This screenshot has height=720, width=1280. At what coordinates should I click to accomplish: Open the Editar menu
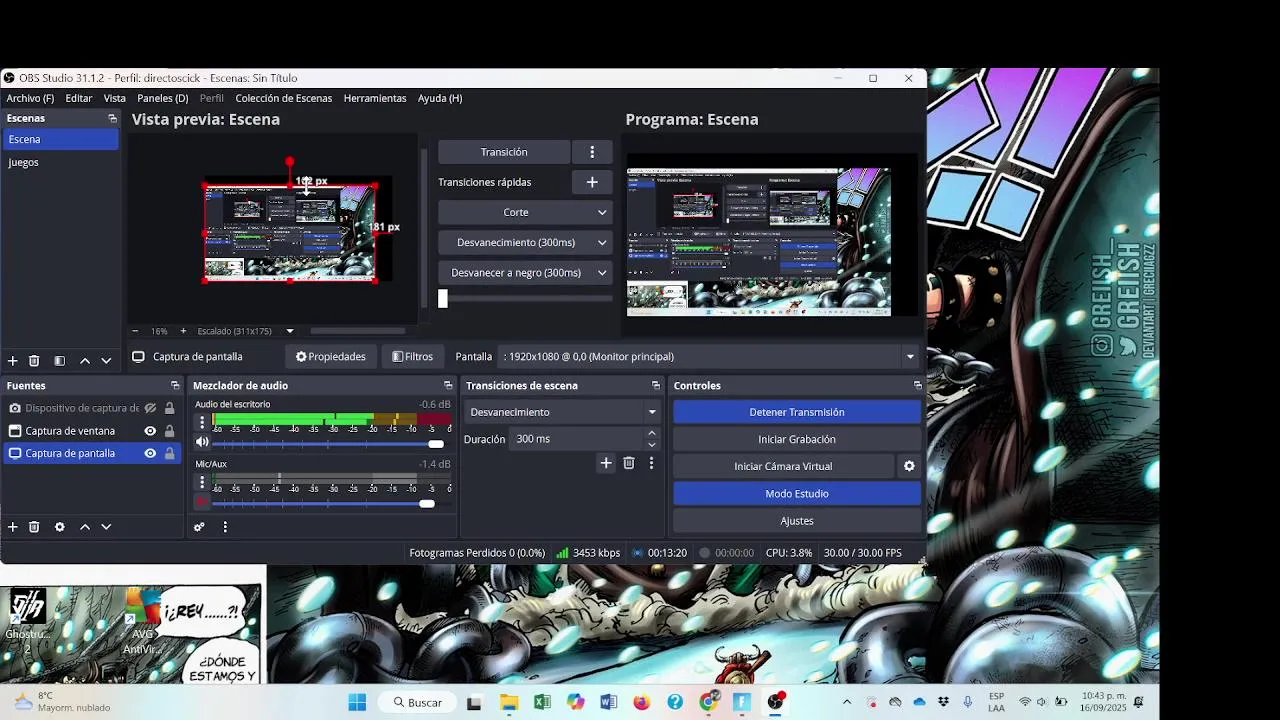tap(79, 98)
